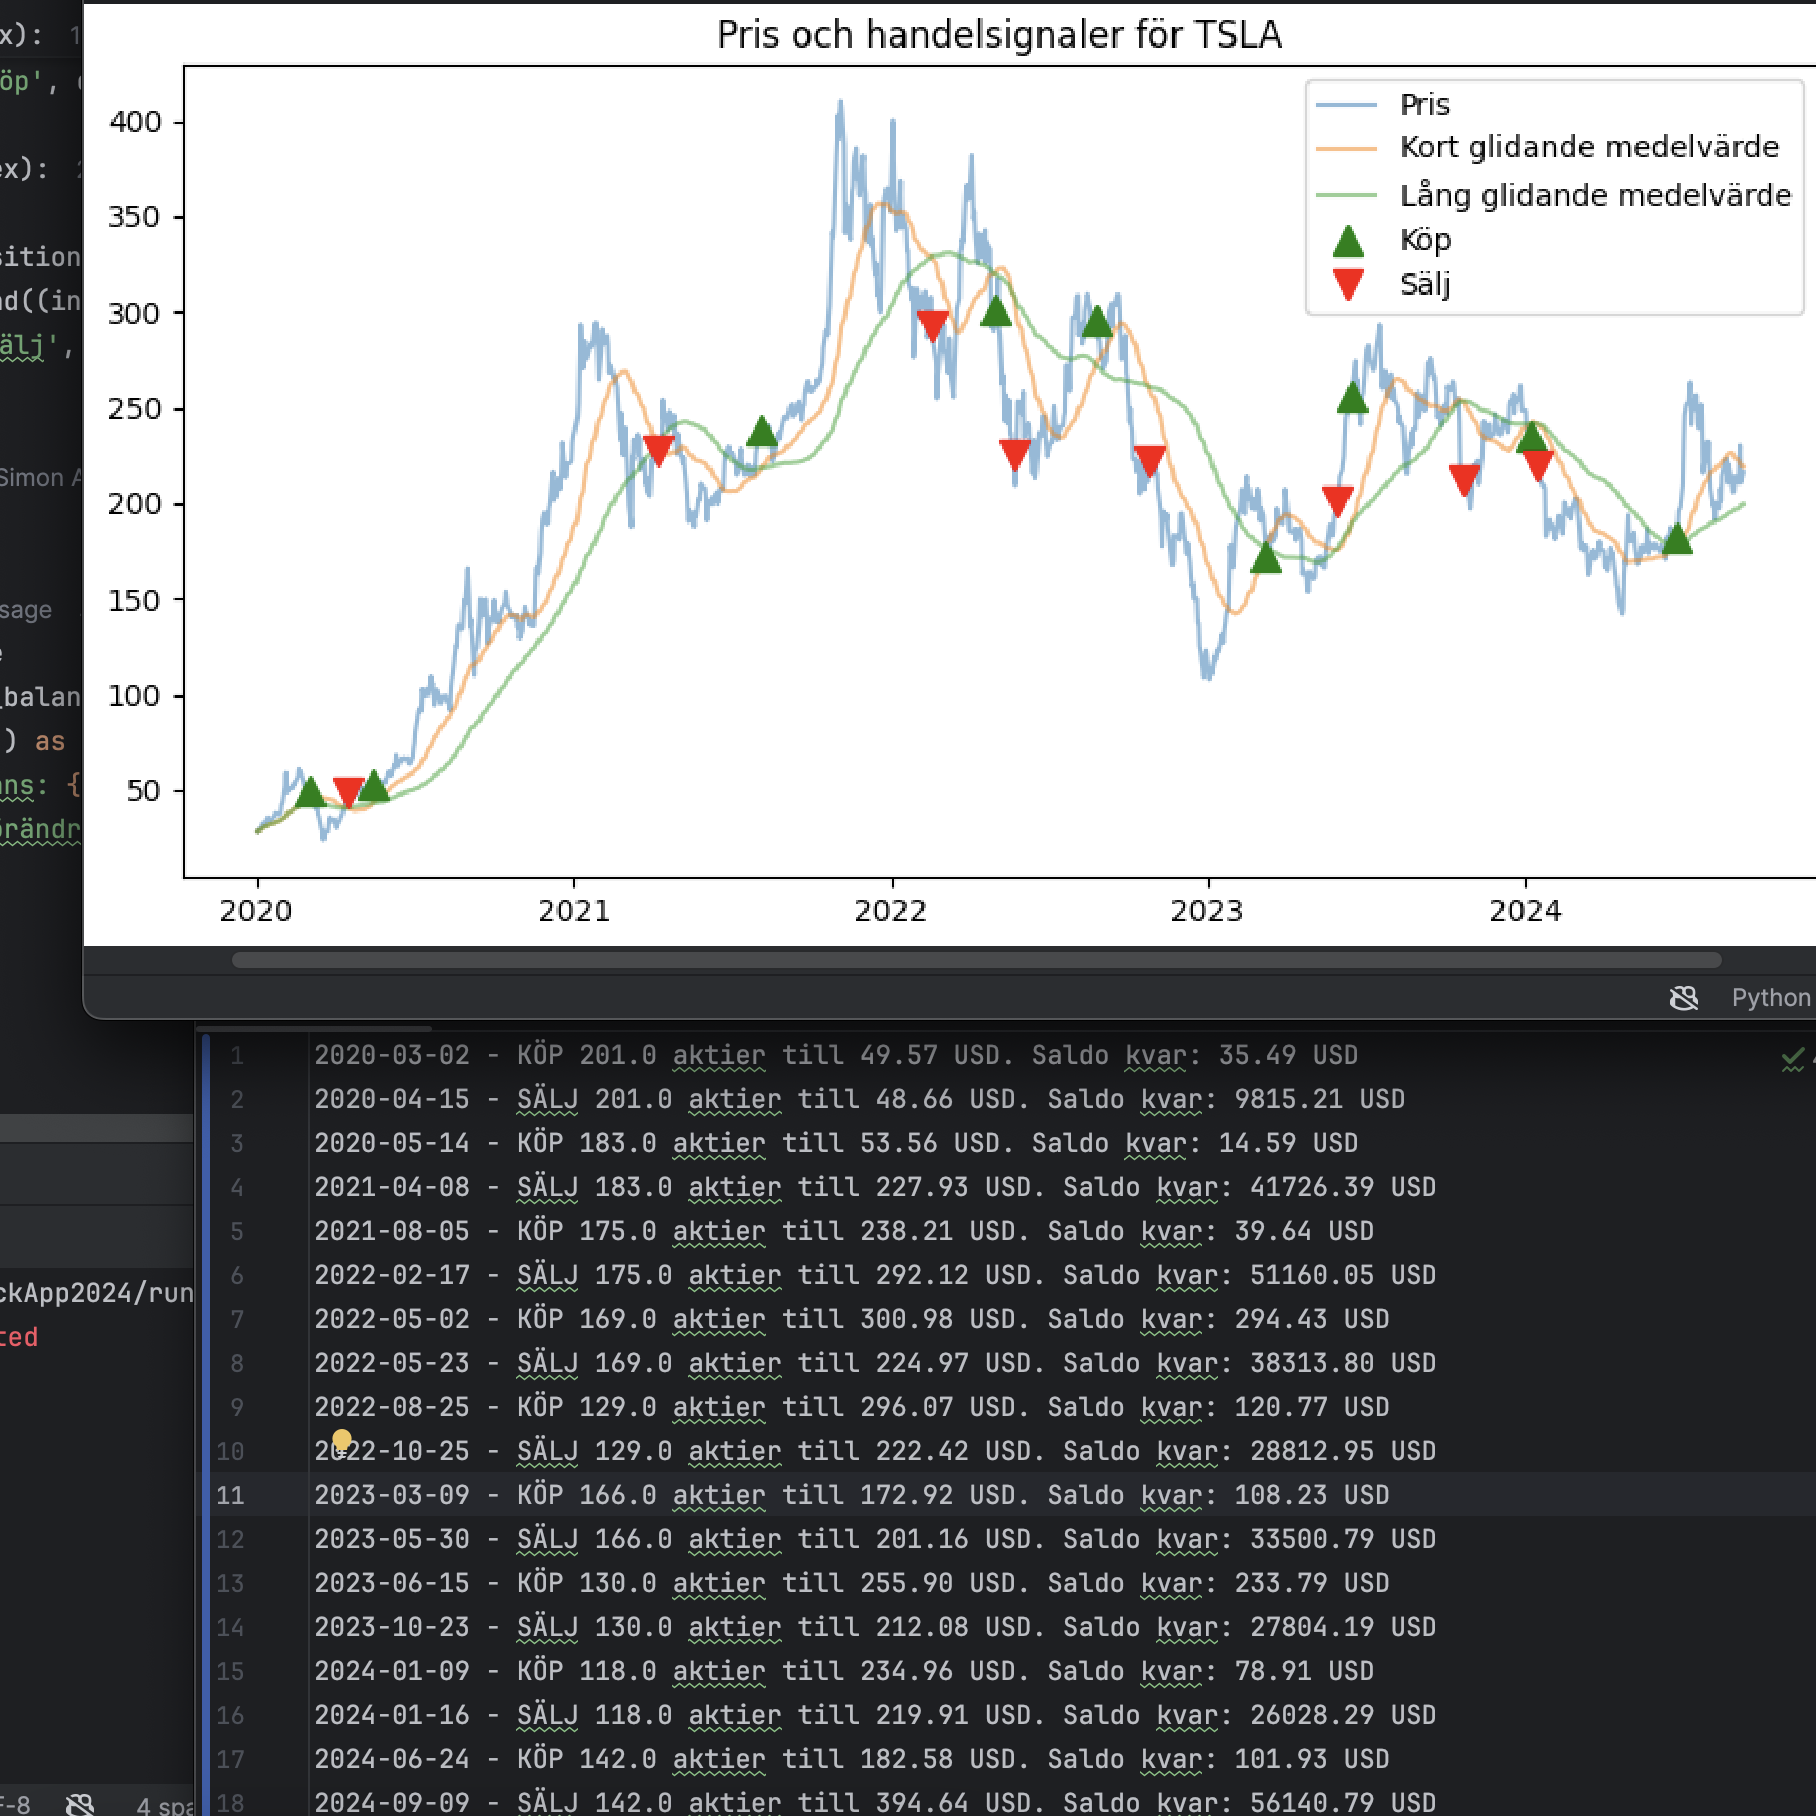The width and height of the screenshot is (1816, 1816).
Task: Click the chart title 'Pris och handelsignaler för TSLA'
Action: coord(999,35)
